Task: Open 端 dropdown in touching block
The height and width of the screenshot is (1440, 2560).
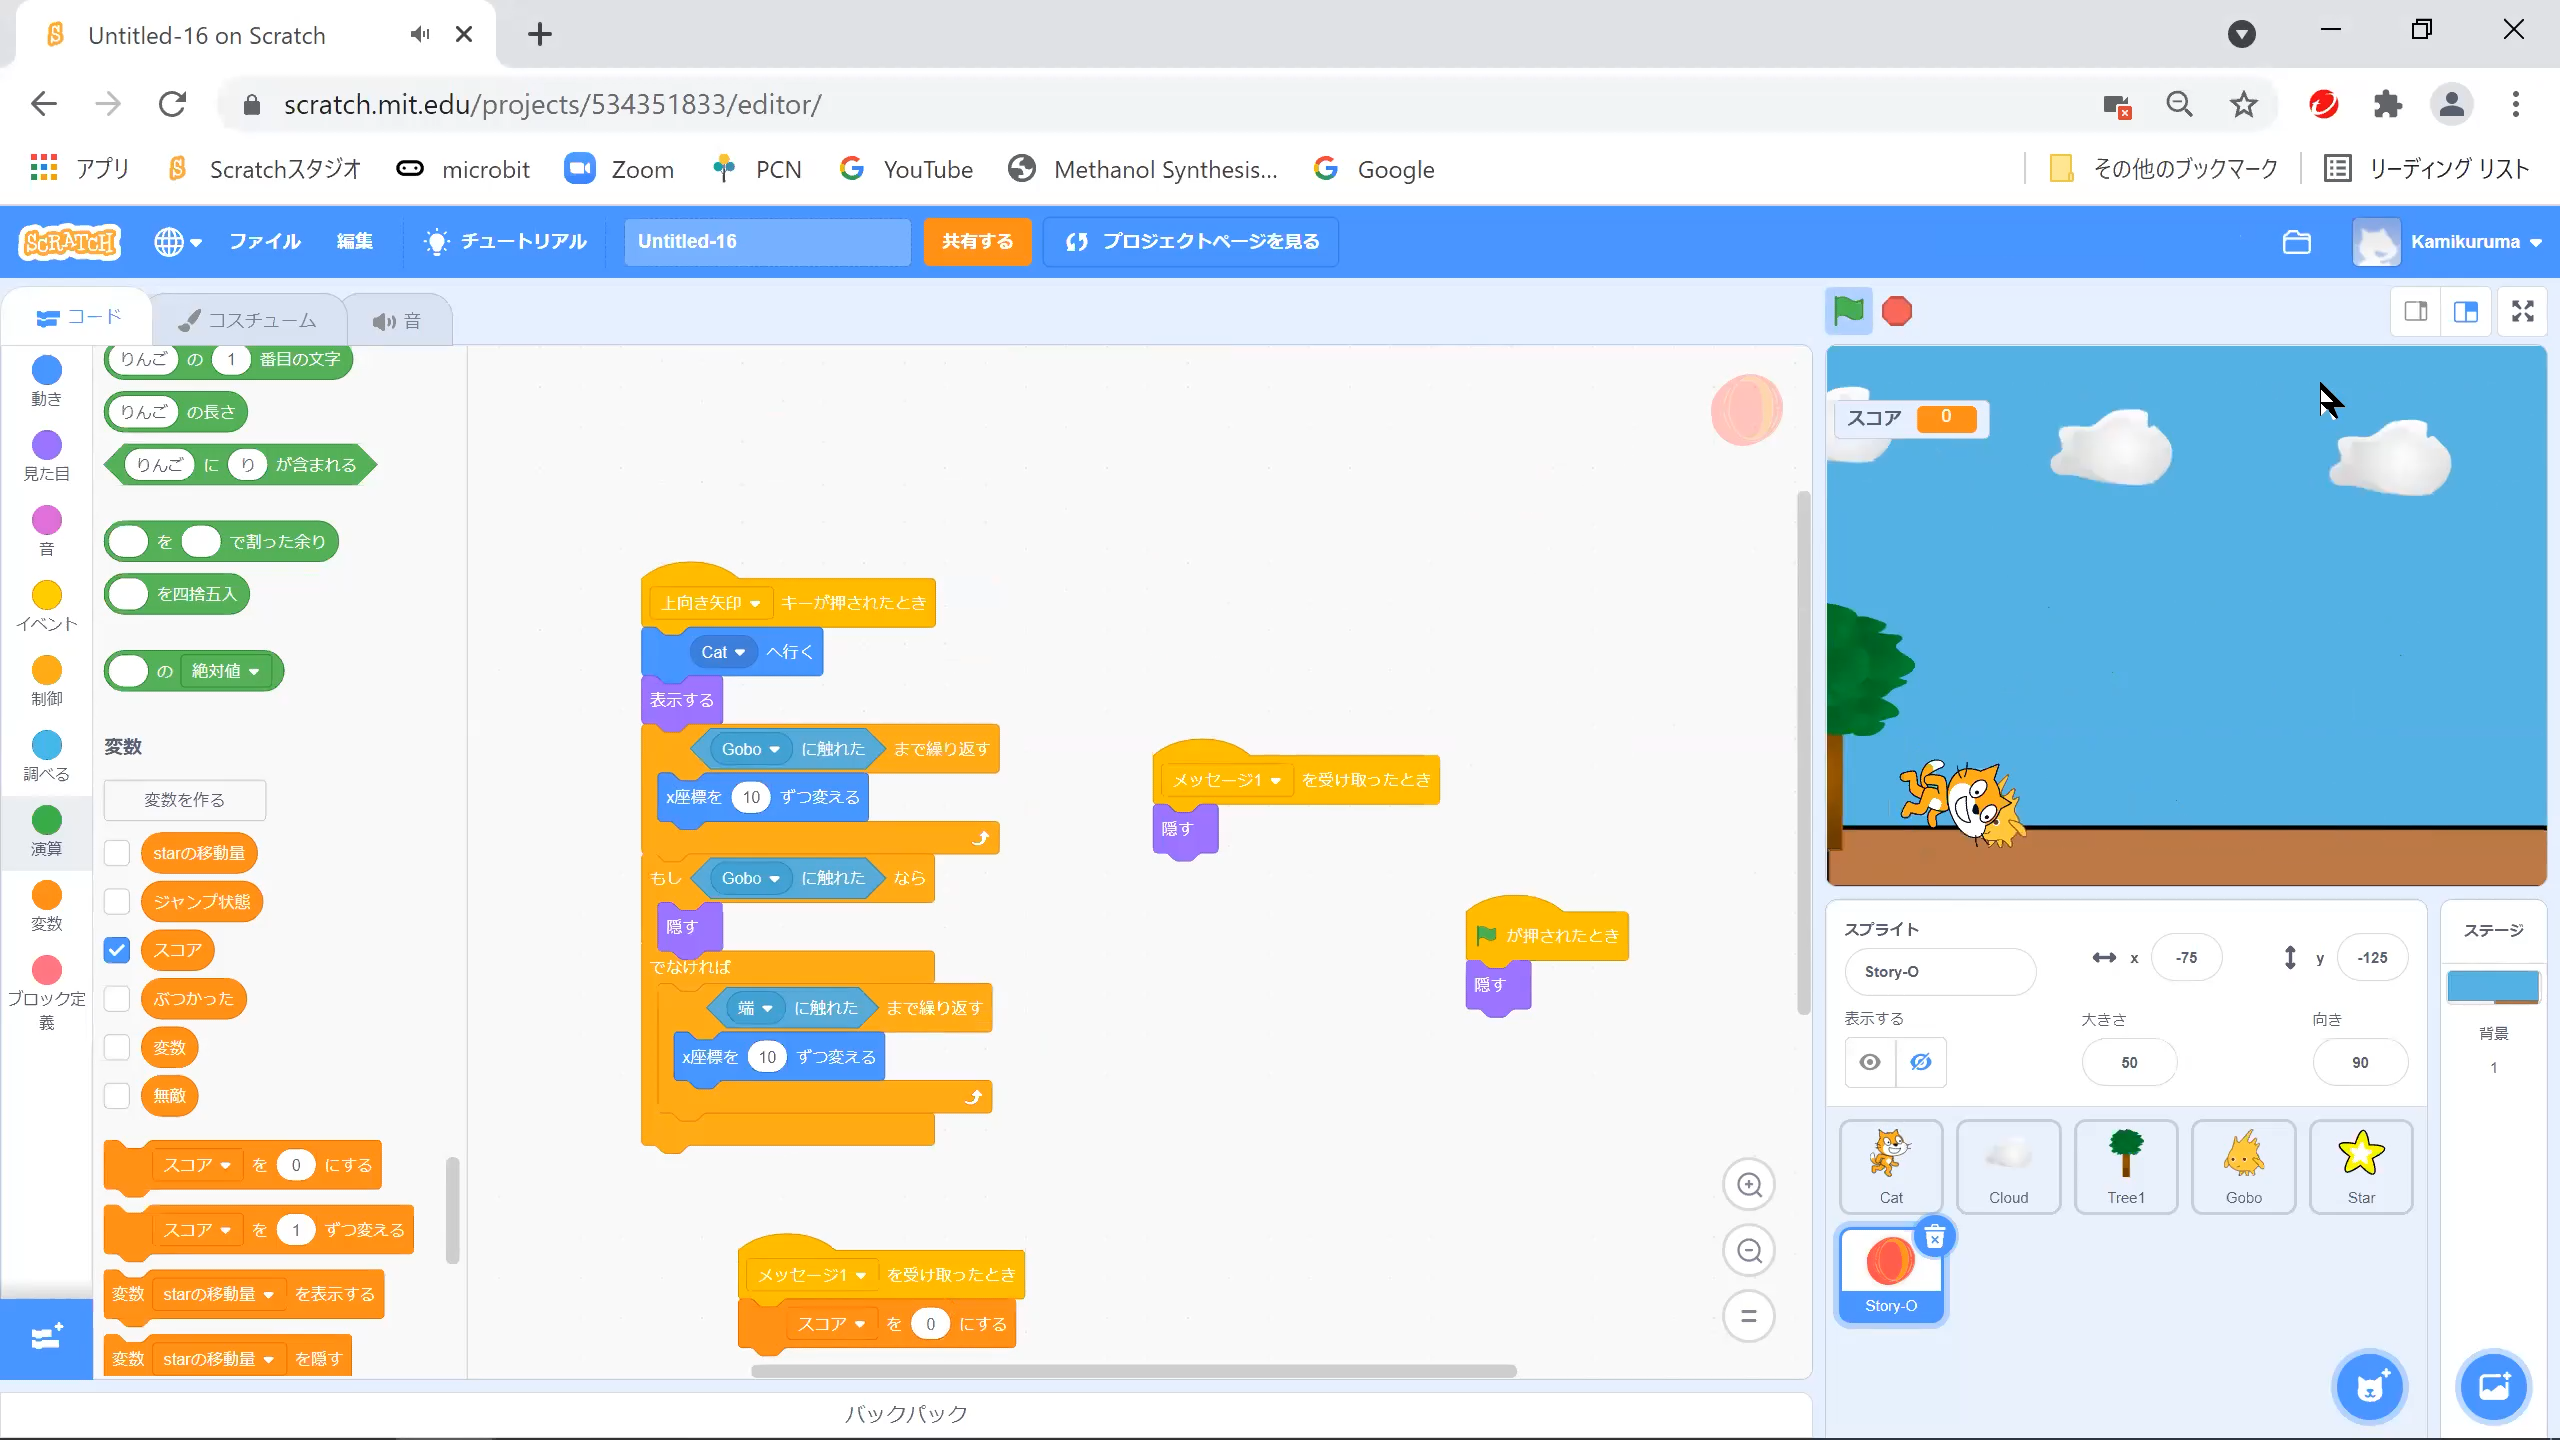Action: pos(756,1008)
